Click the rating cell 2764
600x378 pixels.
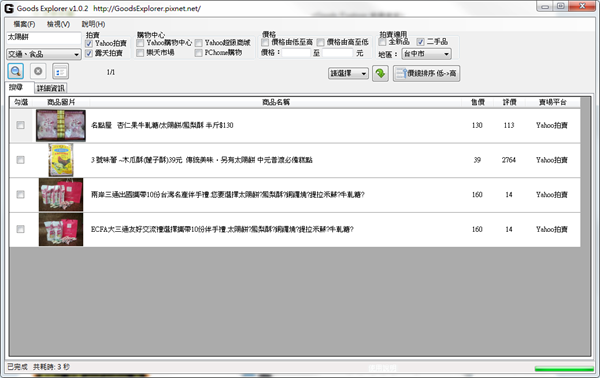[x=509, y=160]
